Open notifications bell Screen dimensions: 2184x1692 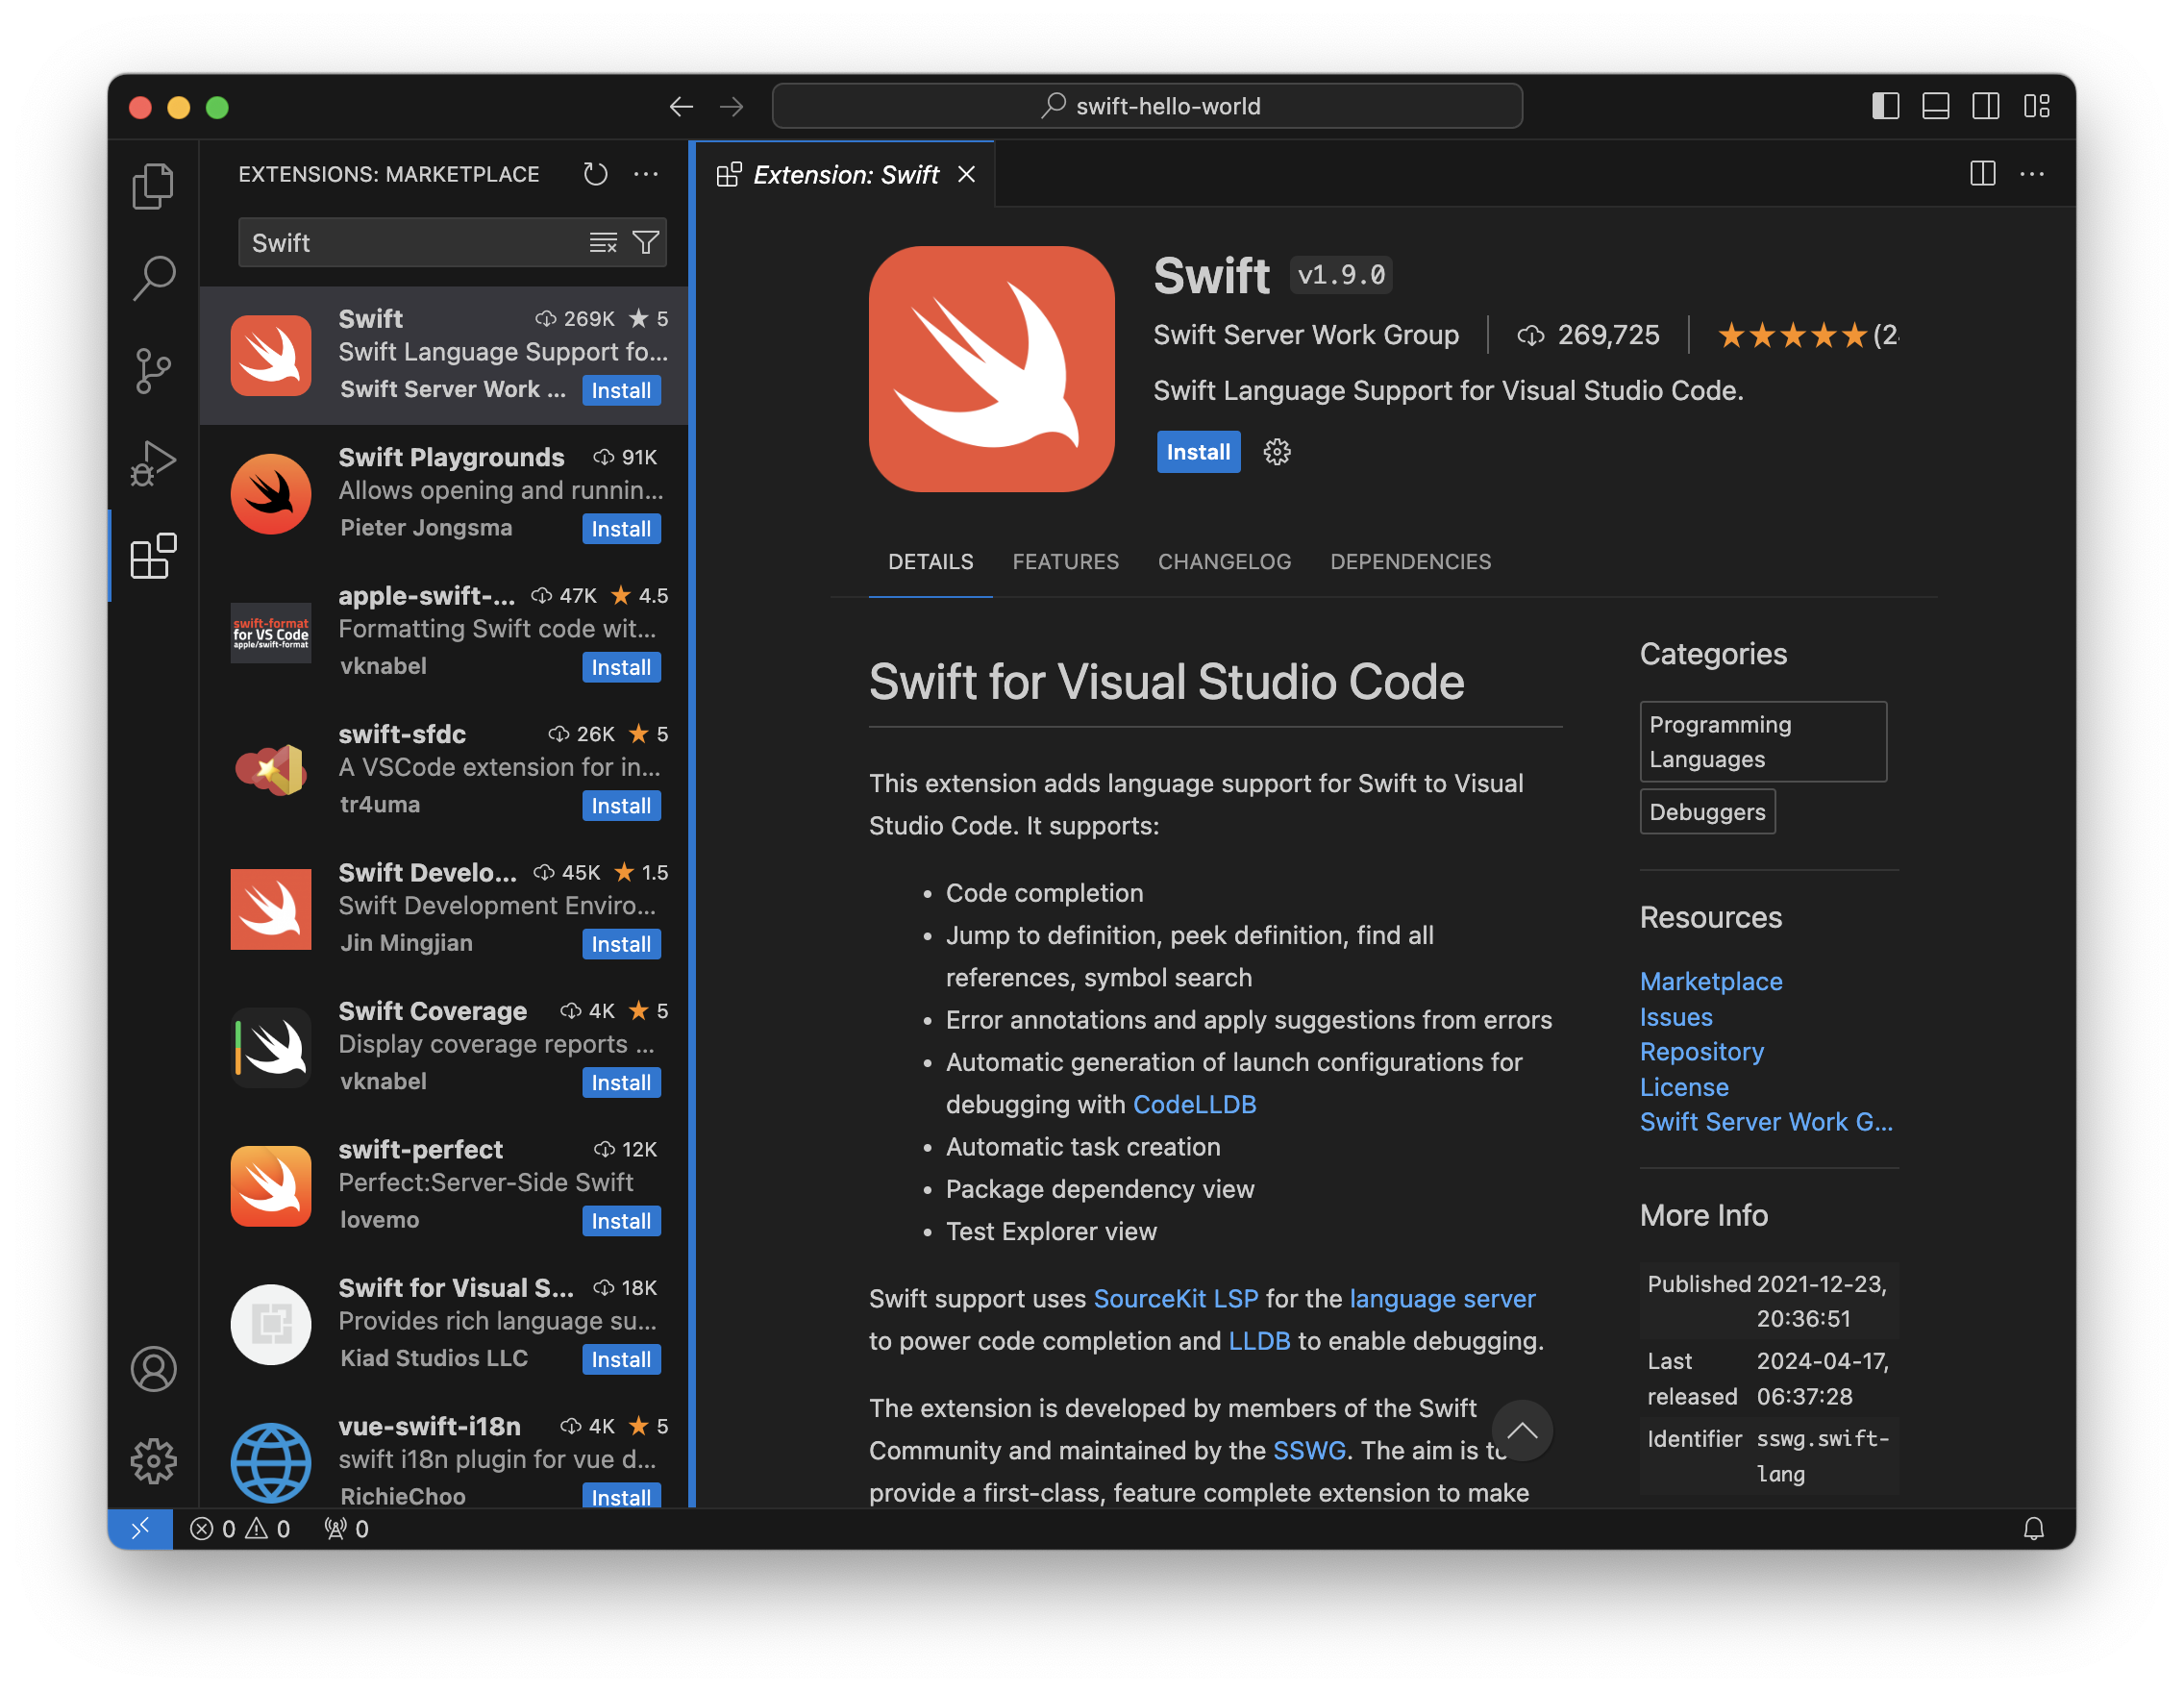pyautogui.click(x=2034, y=1529)
